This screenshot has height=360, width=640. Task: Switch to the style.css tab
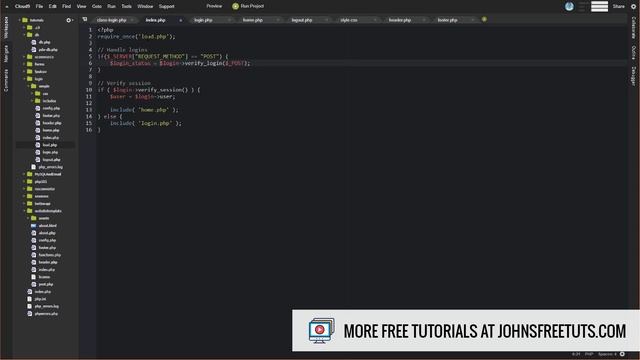349,20
